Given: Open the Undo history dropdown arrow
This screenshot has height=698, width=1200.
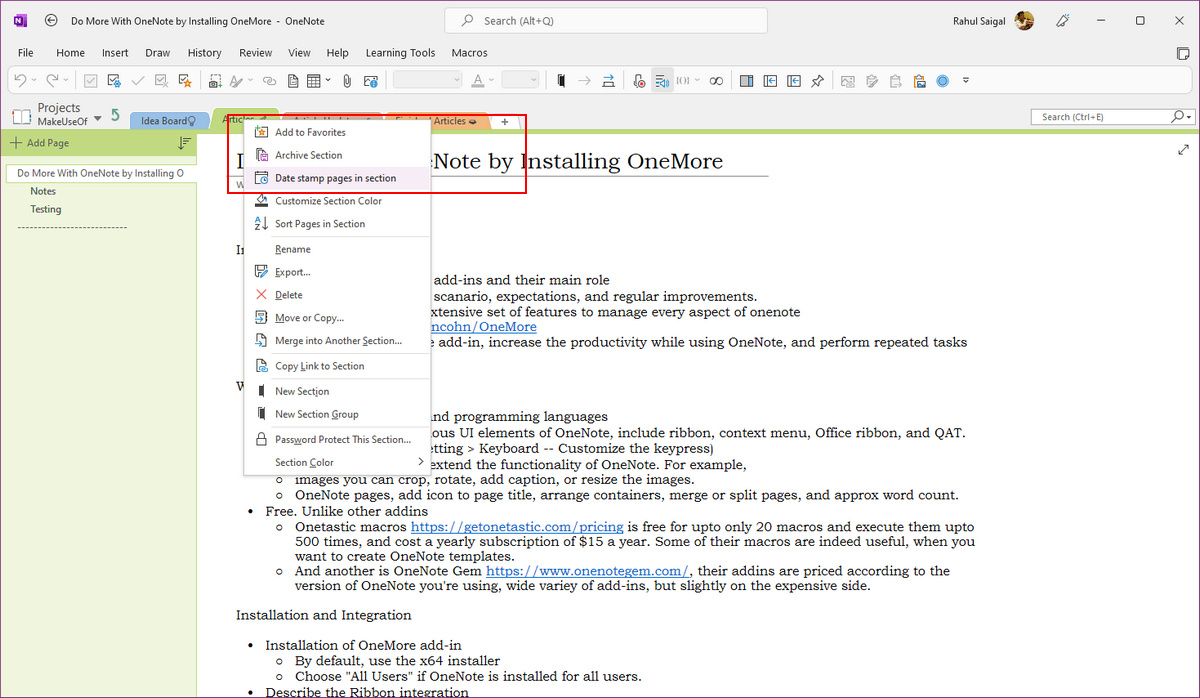Looking at the screenshot, I should click(33, 81).
